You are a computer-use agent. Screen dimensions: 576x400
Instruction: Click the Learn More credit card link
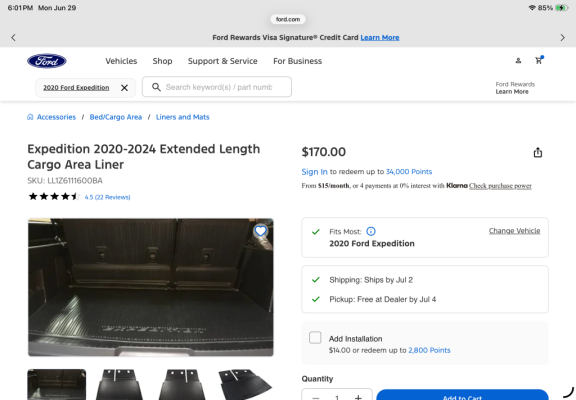click(x=380, y=37)
